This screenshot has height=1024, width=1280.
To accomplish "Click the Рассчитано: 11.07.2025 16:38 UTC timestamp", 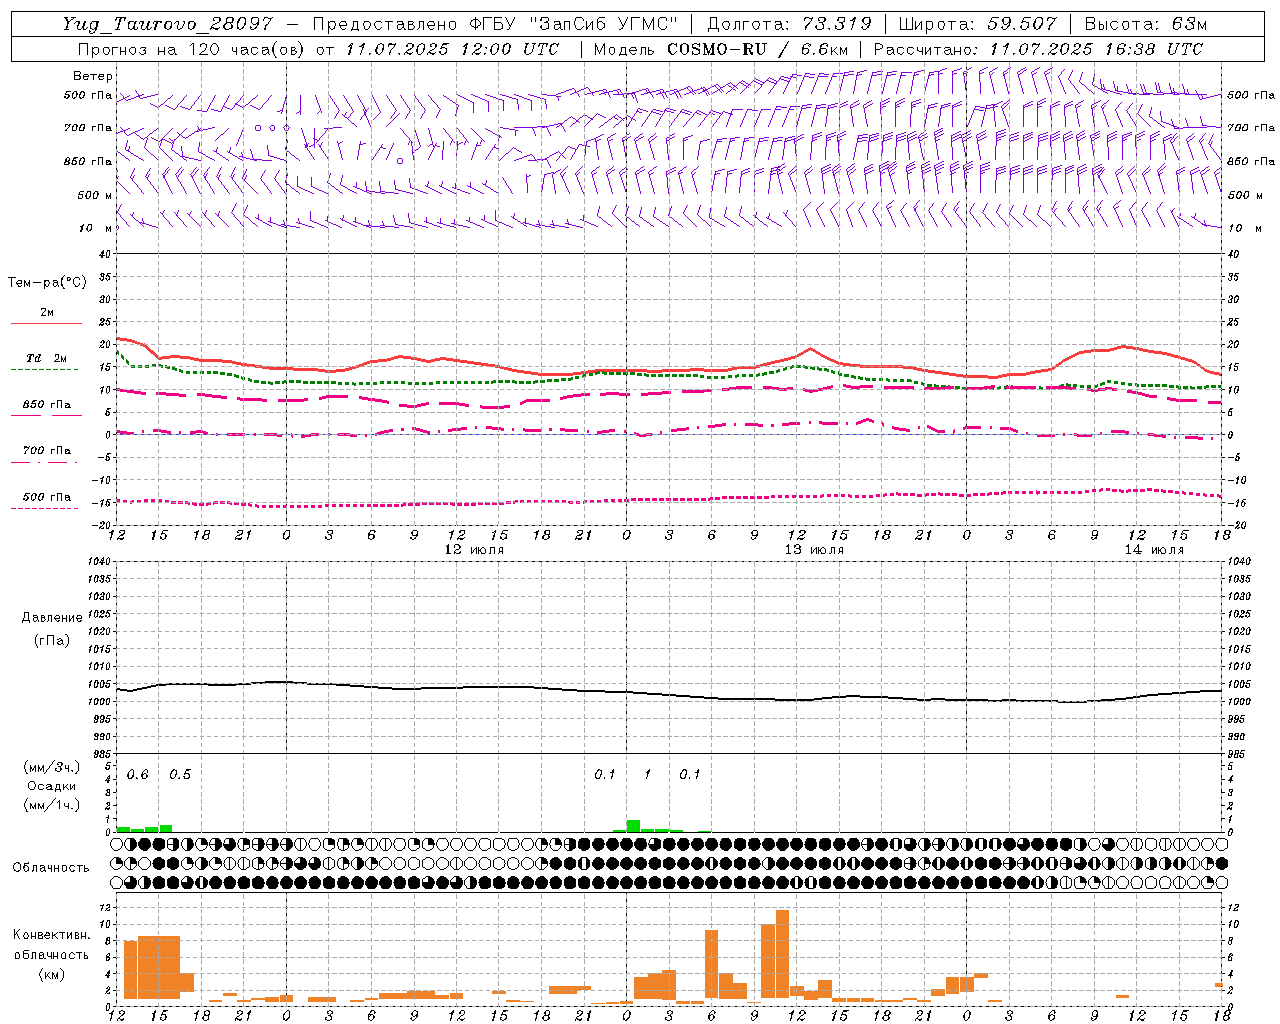I will 1038,49.
